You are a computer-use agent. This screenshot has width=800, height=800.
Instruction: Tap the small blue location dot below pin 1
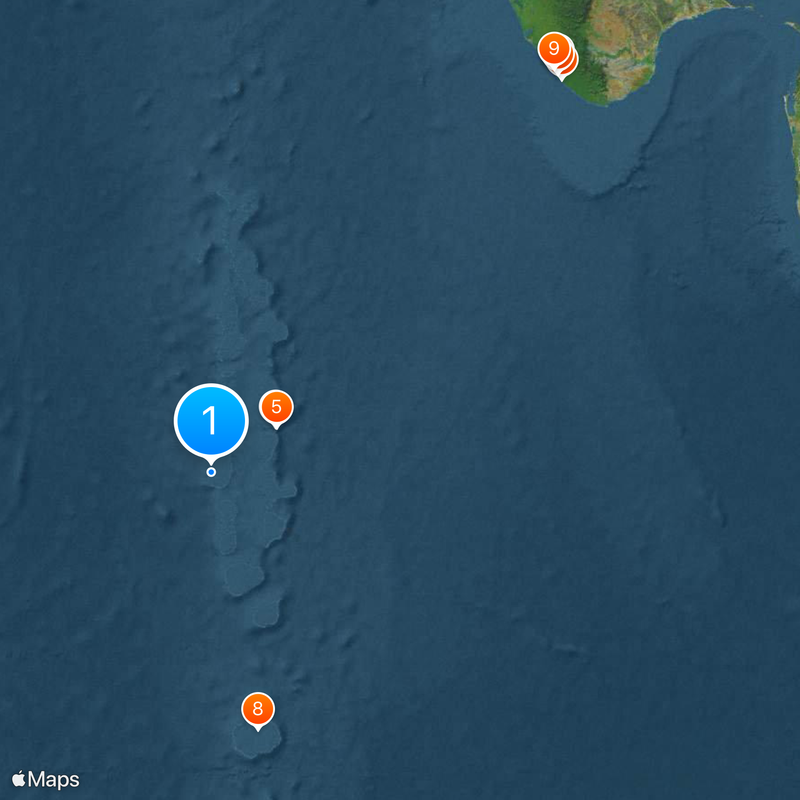tap(211, 472)
